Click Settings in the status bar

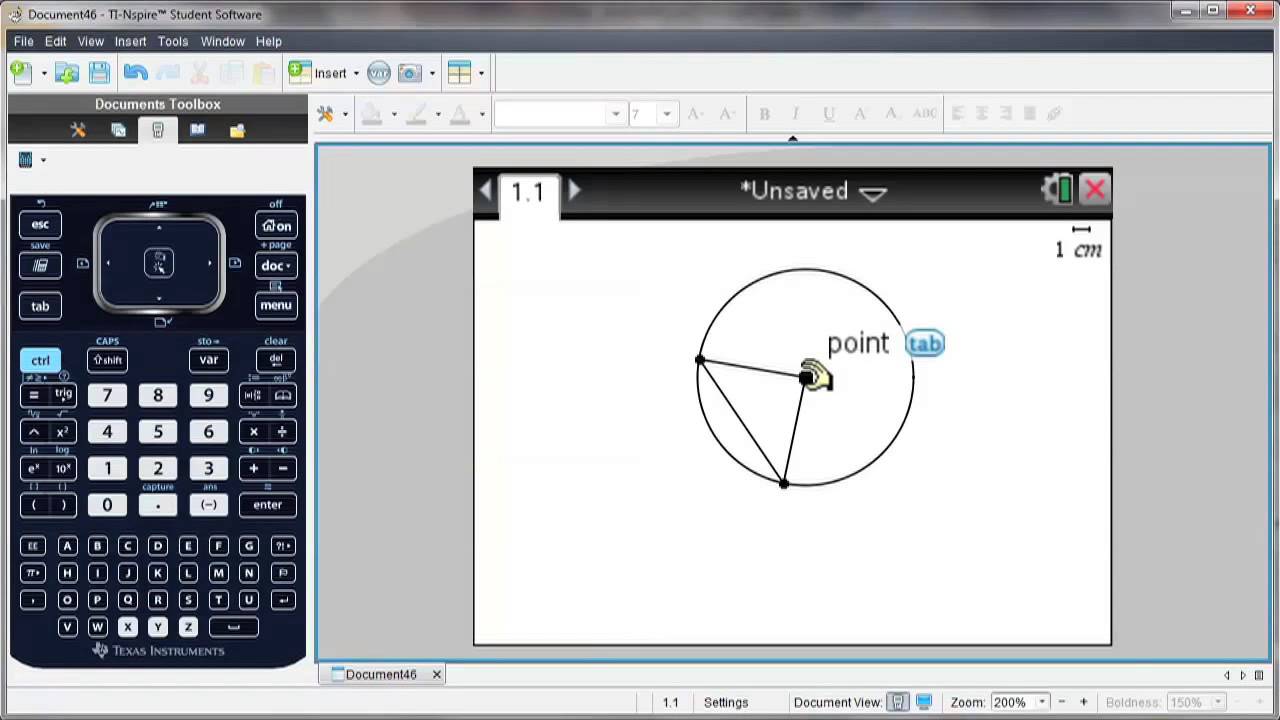(726, 702)
